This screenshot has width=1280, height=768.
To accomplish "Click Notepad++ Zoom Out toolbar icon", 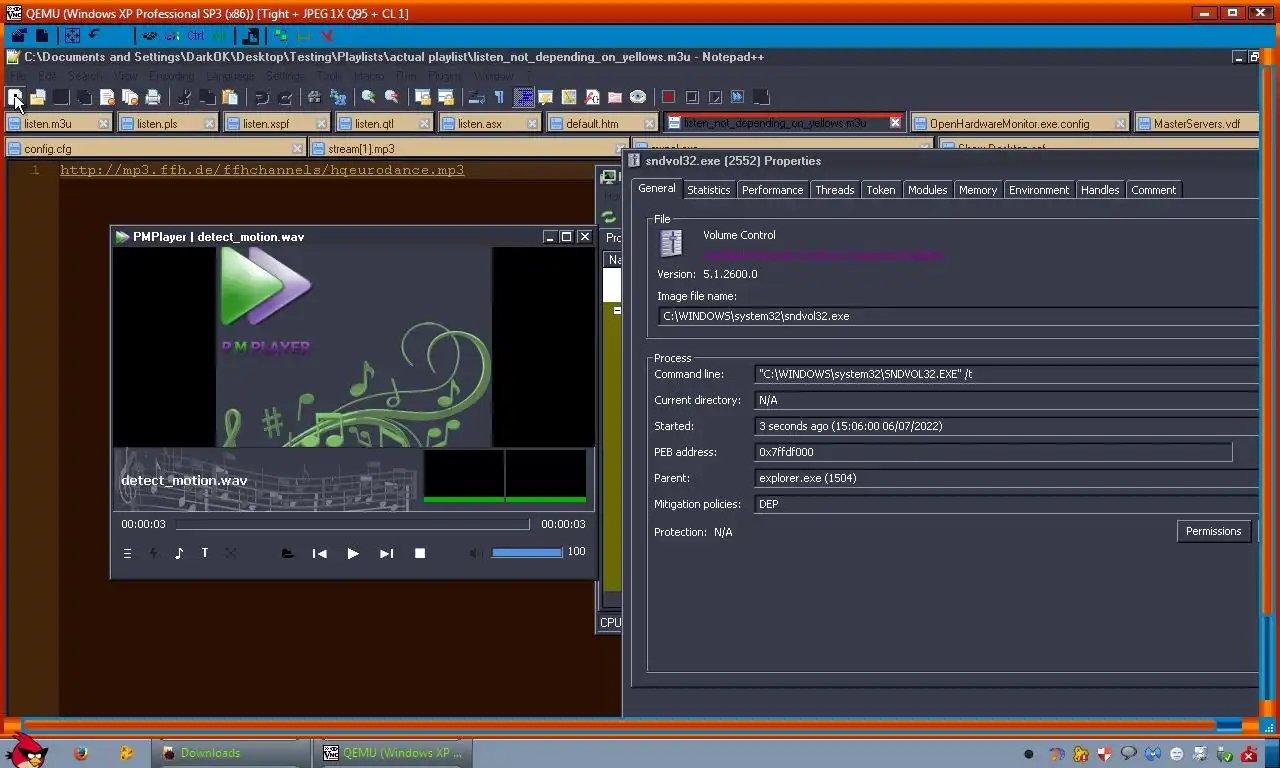I will point(392,97).
